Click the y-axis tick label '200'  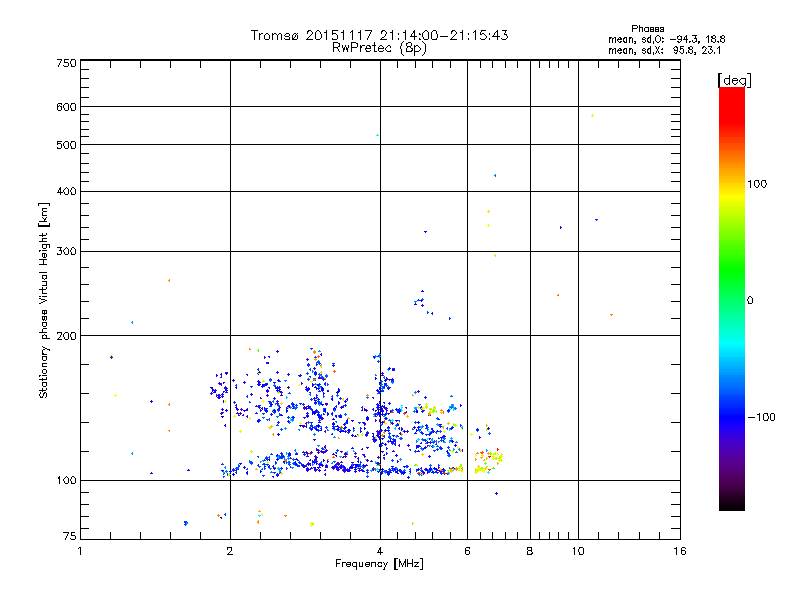tap(66, 336)
